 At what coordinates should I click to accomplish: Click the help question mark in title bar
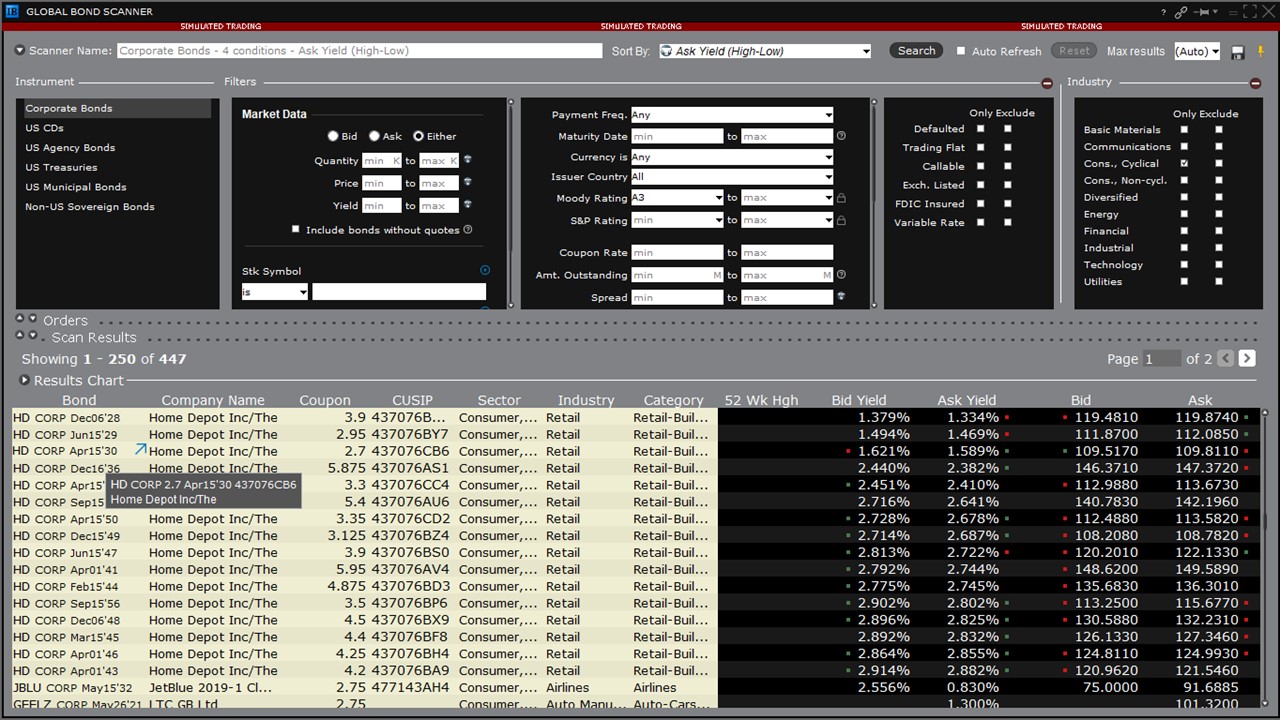click(1163, 12)
